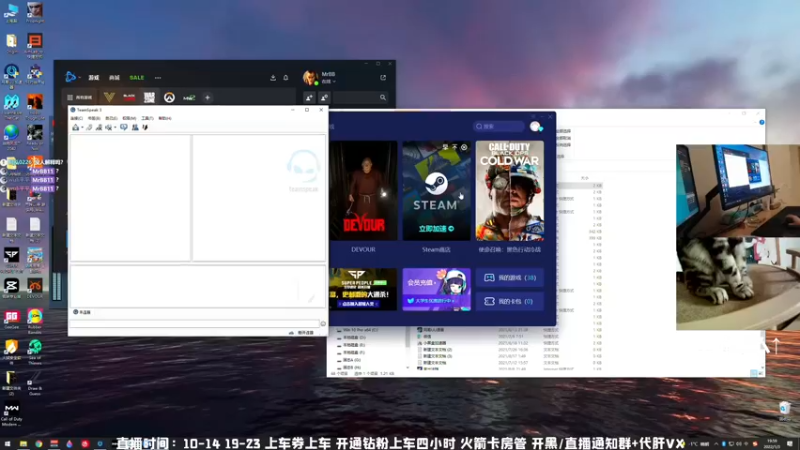Click TeamSpeak chat bubble toolbar icon
The height and width of the screenshot is (450, 800).
point(124,128)
